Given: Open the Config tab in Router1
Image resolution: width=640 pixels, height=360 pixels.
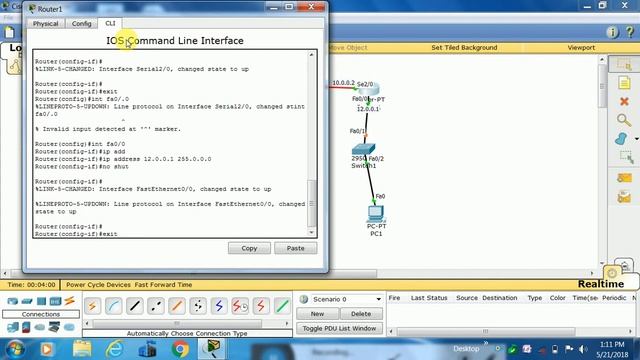Looking at the screenshot, I should (x=81, y=24).
